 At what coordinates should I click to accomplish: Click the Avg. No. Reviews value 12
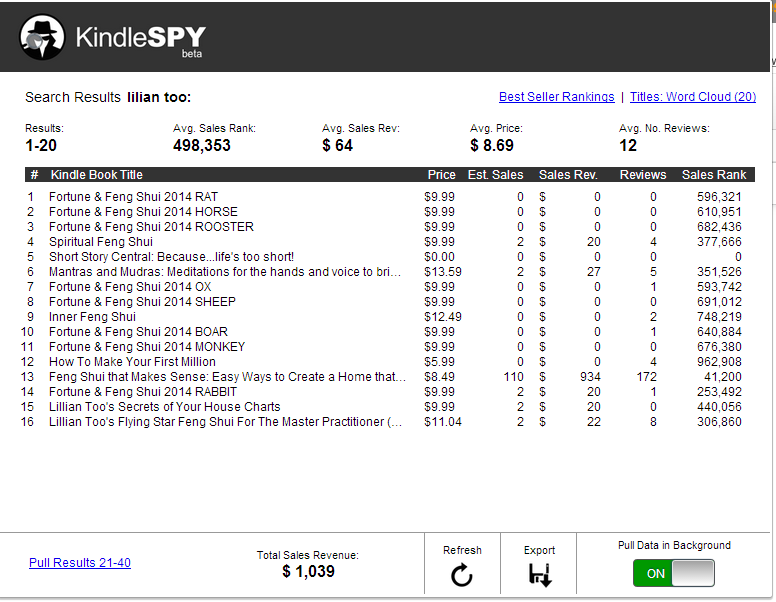(628, 146)
